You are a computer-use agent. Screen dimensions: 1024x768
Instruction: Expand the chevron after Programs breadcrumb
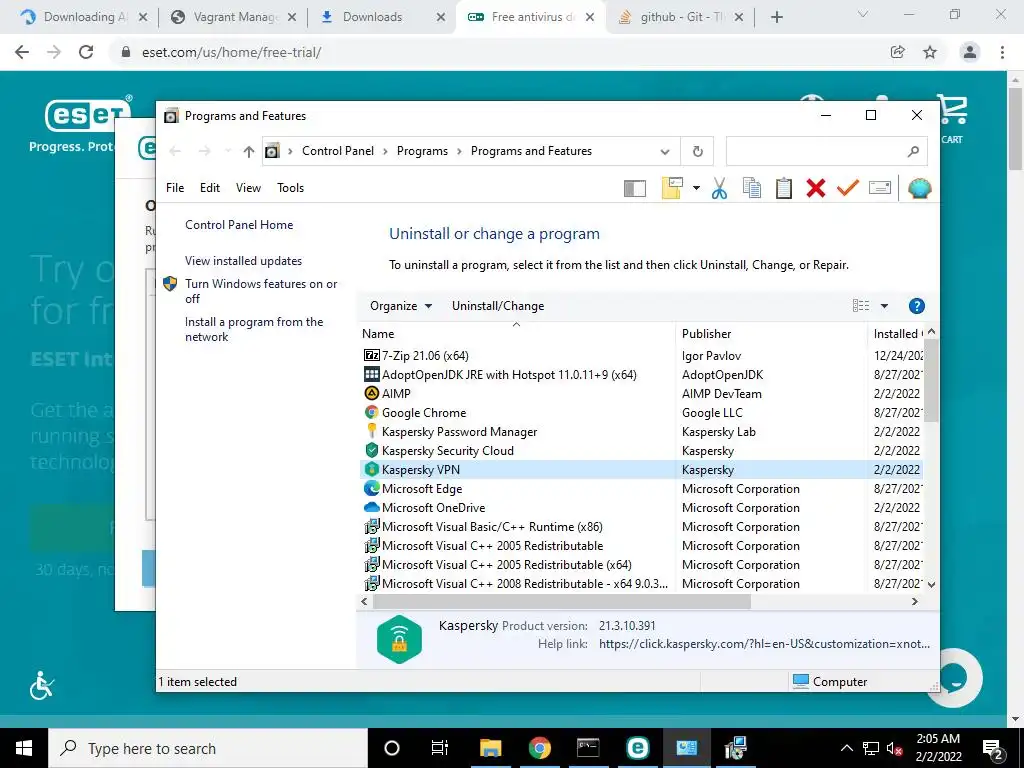459,152
